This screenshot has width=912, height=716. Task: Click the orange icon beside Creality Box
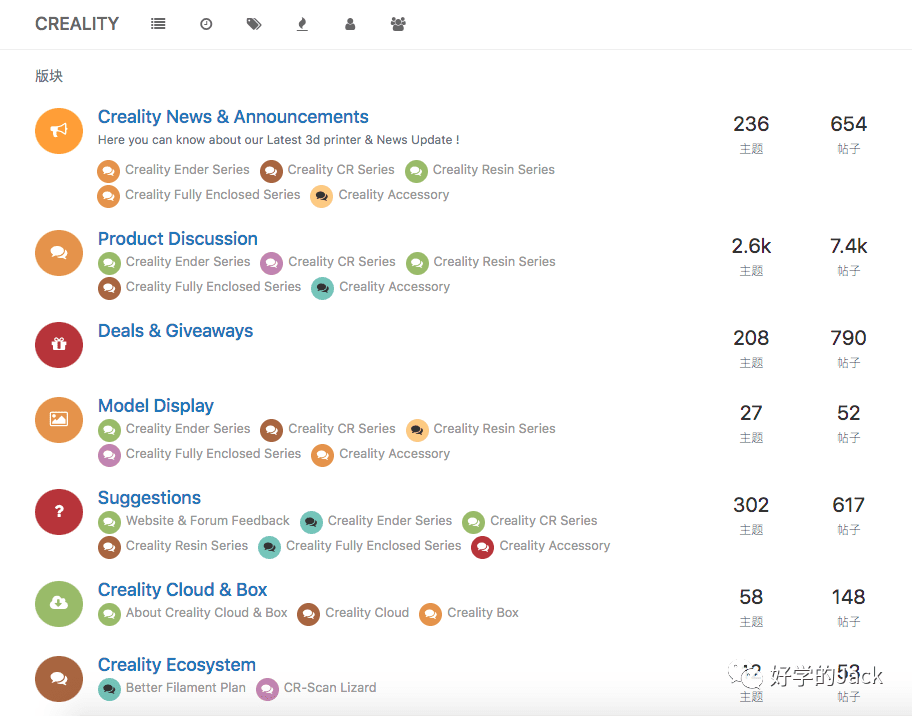click(430, 615)
